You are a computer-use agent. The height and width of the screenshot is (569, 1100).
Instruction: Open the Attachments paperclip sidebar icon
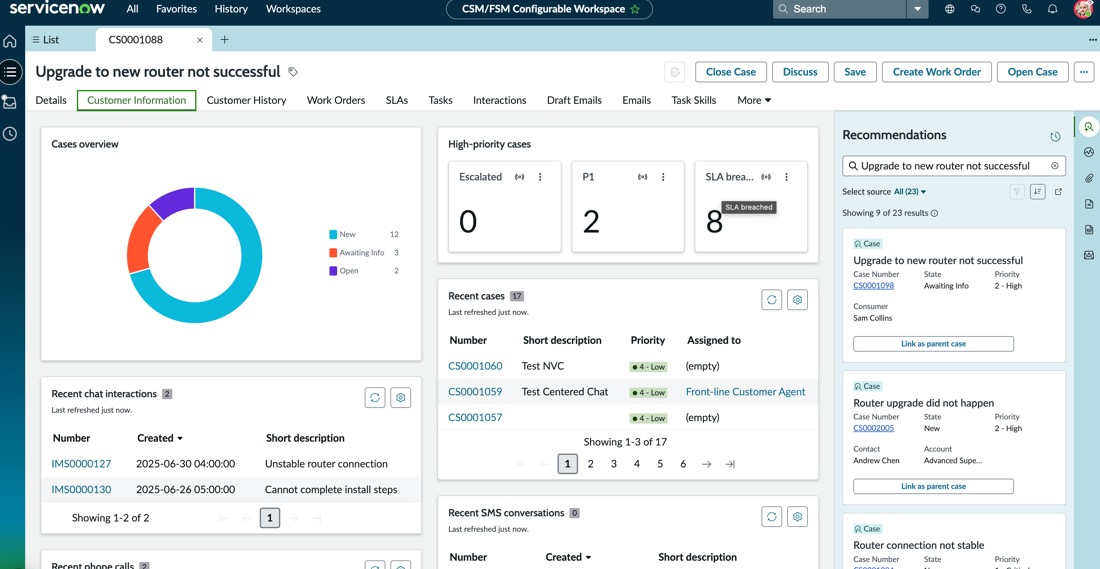click(x=1089, y=178)
